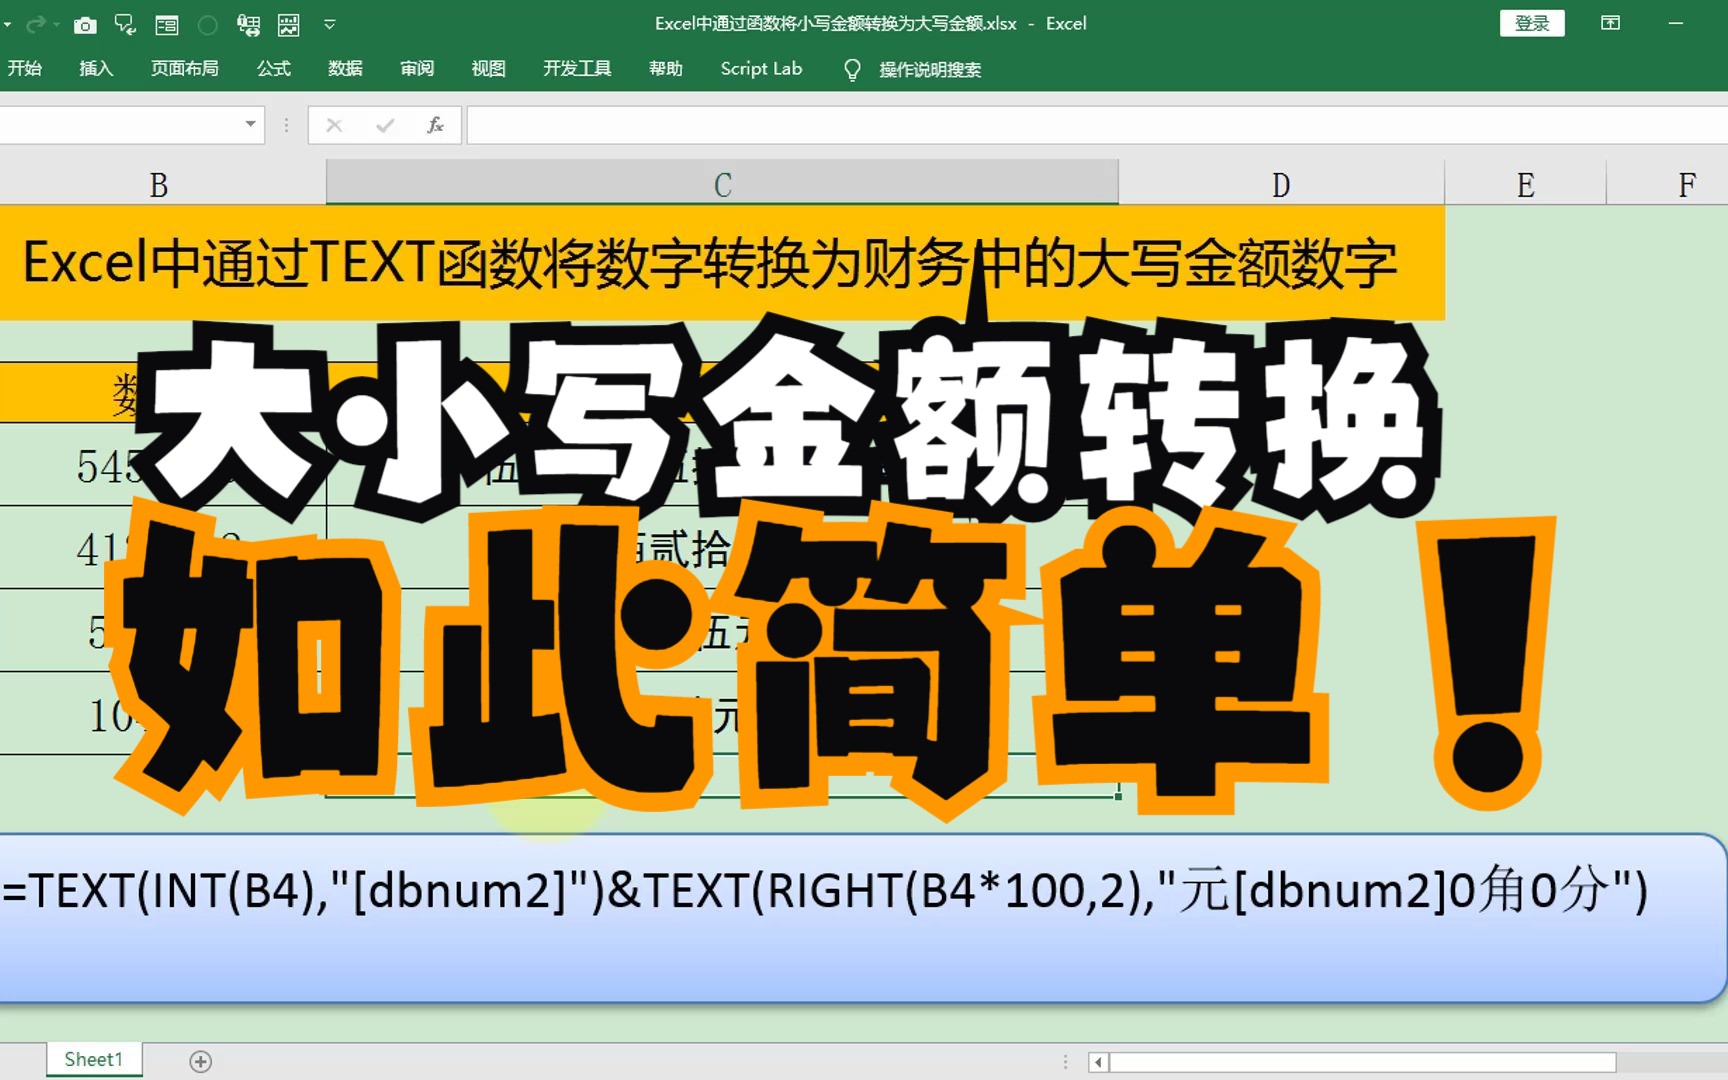Viewport: 1728px width, 1080px height.
Task: Select column C header
Action: coord(722,184)
